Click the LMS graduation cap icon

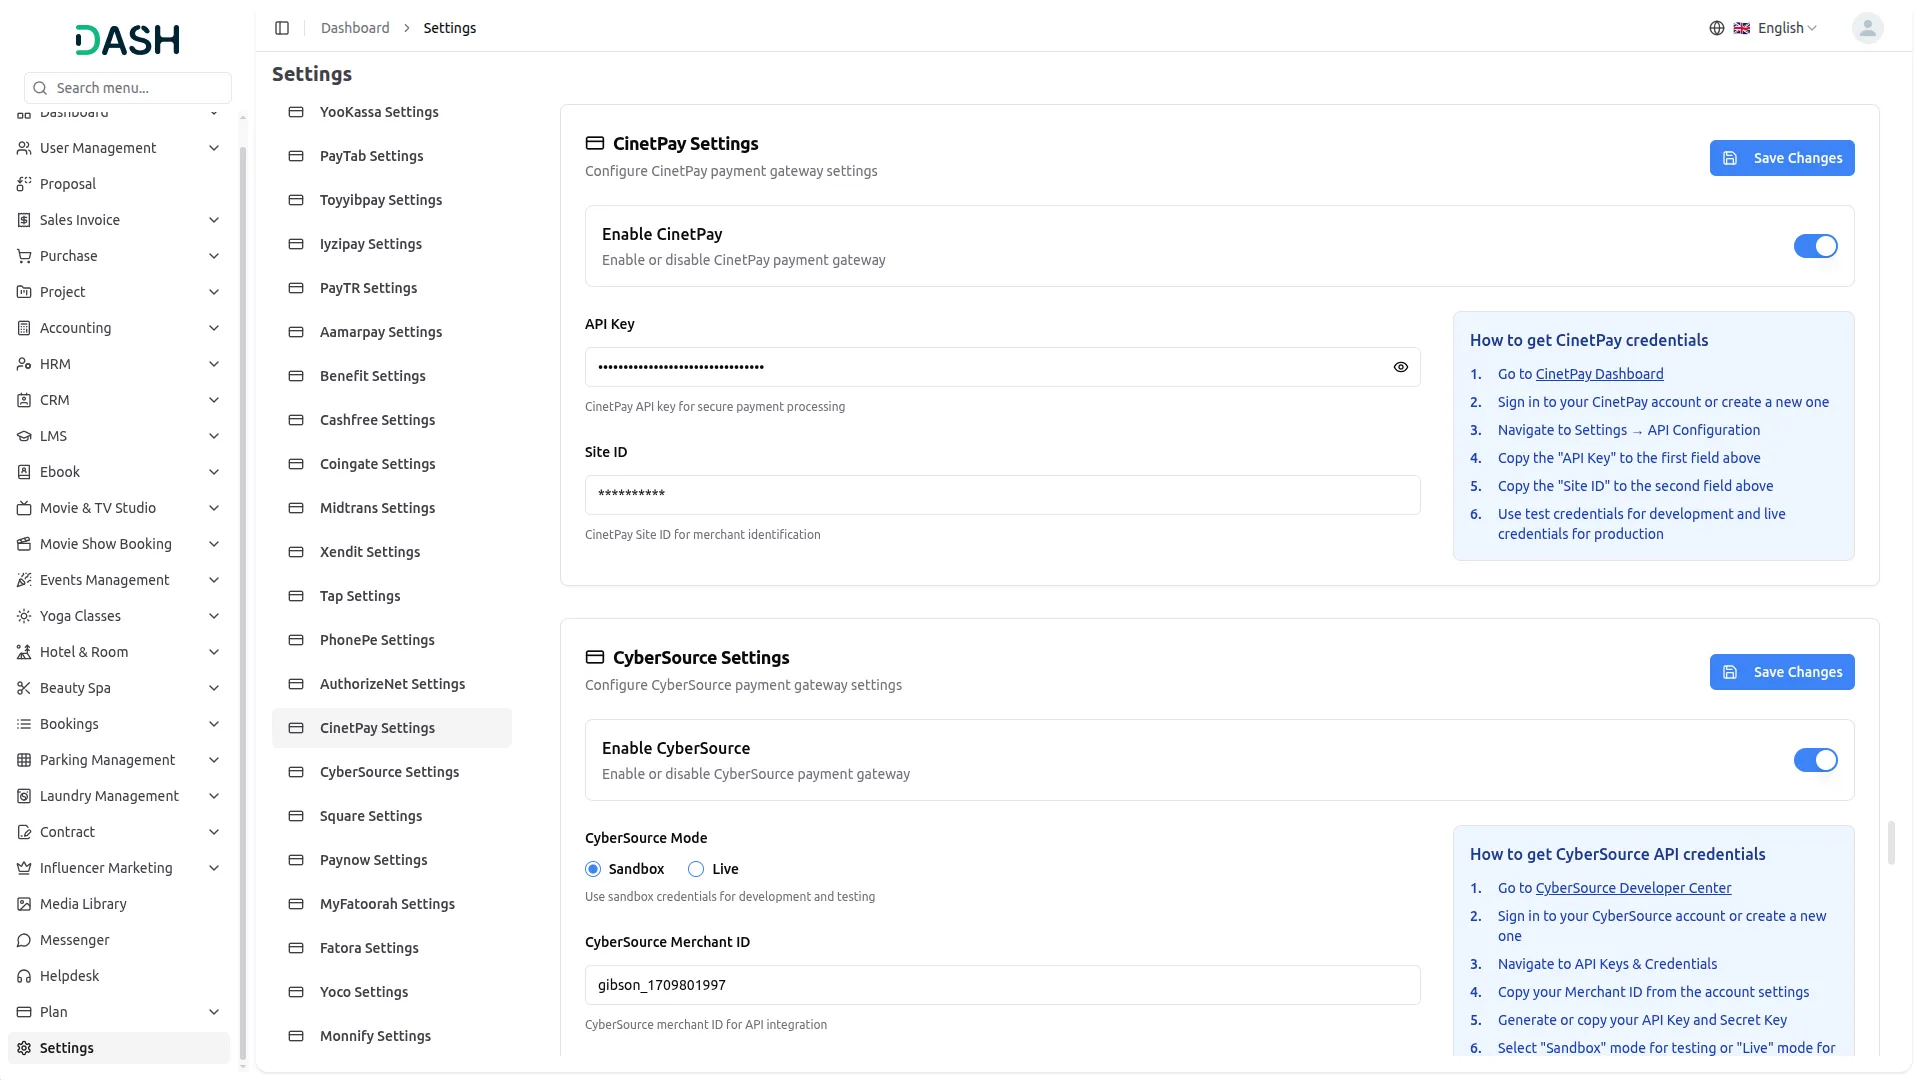24,436
